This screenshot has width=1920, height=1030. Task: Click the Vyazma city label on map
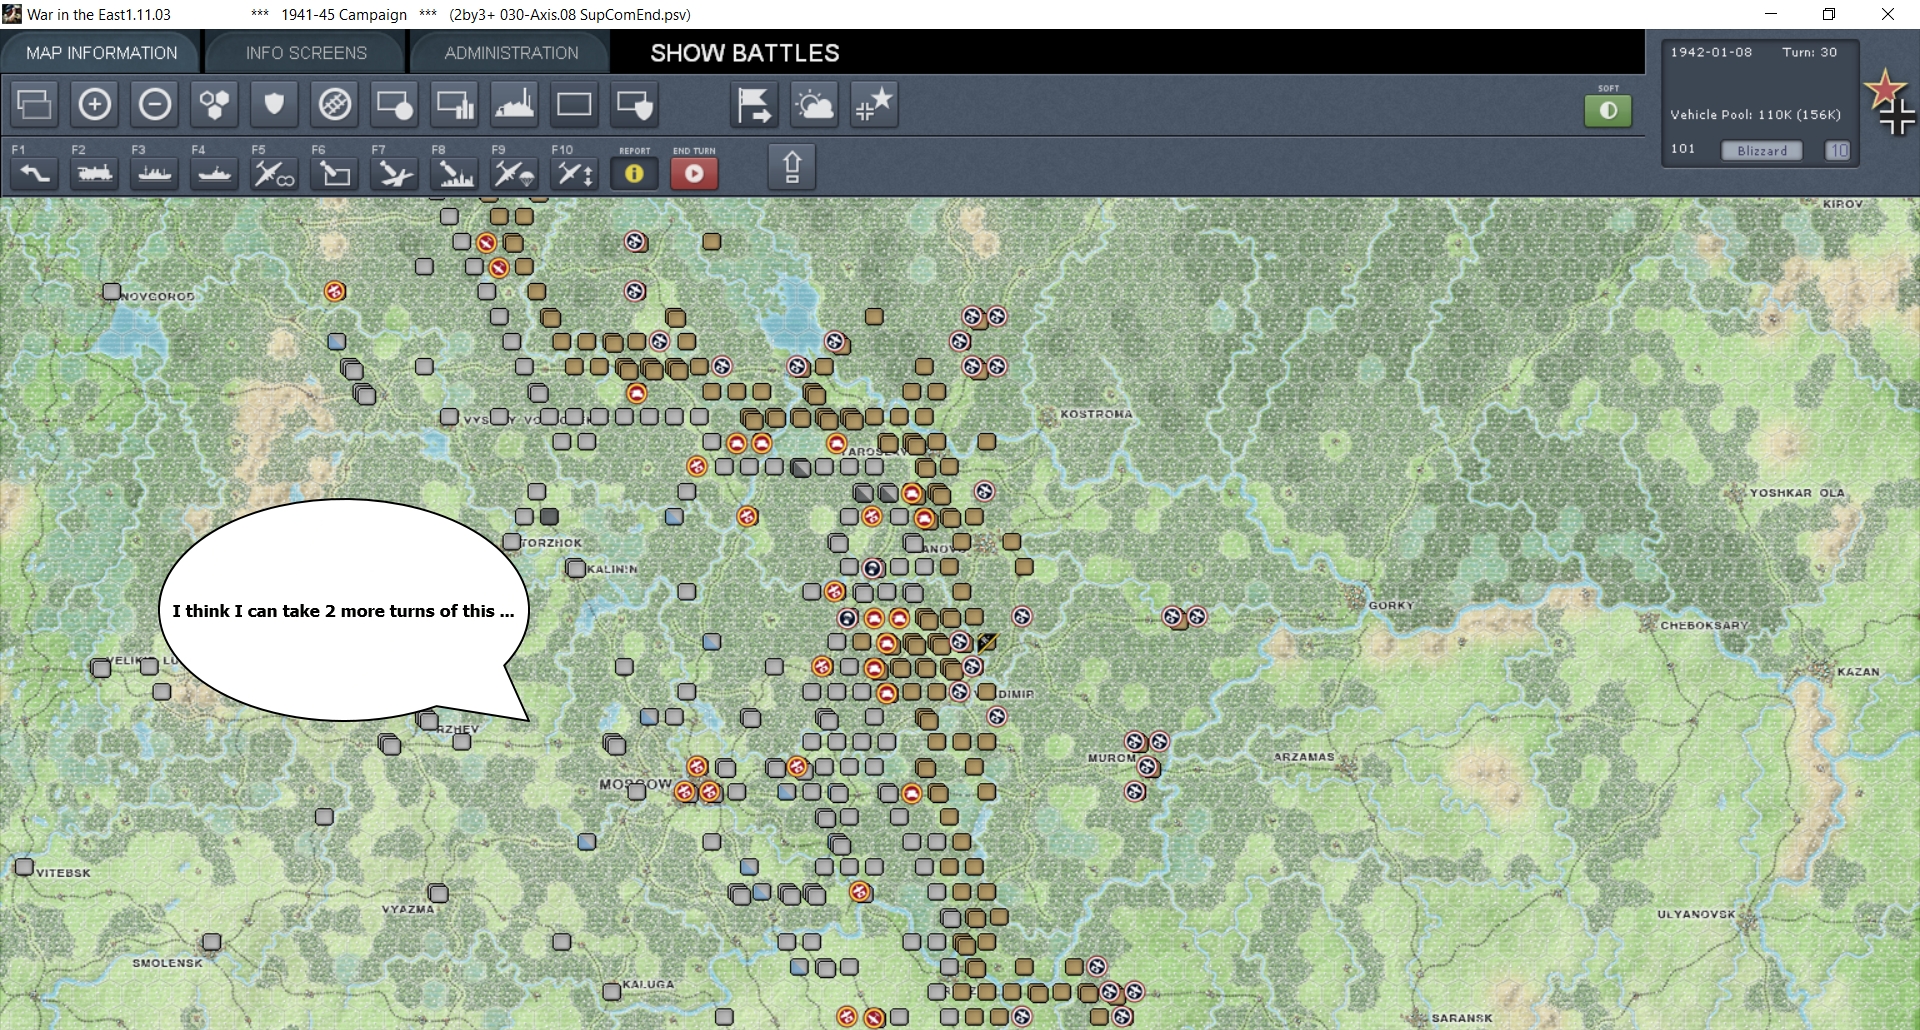(408, 909)
